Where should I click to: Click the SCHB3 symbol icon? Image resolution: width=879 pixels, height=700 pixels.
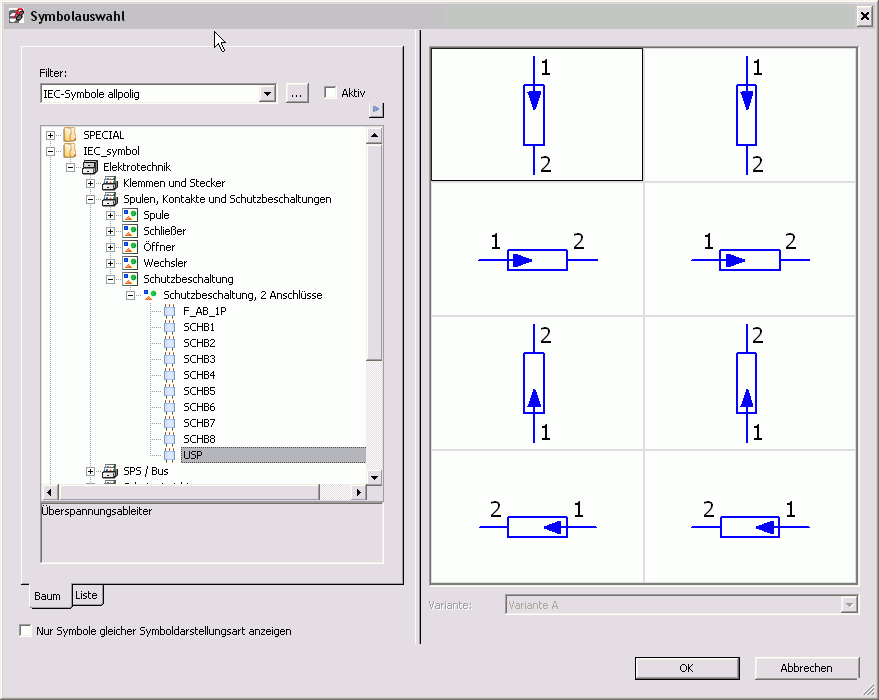click(169, 359)
